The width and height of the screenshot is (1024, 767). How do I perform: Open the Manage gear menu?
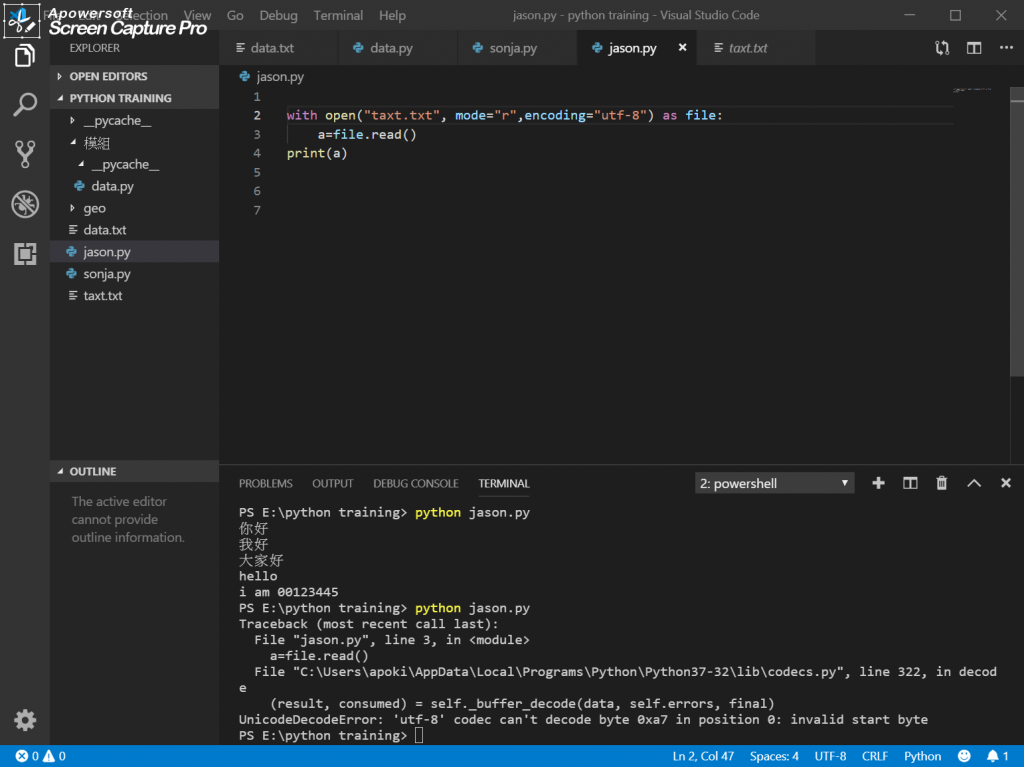pyautogui.click(x=25, y=720)
